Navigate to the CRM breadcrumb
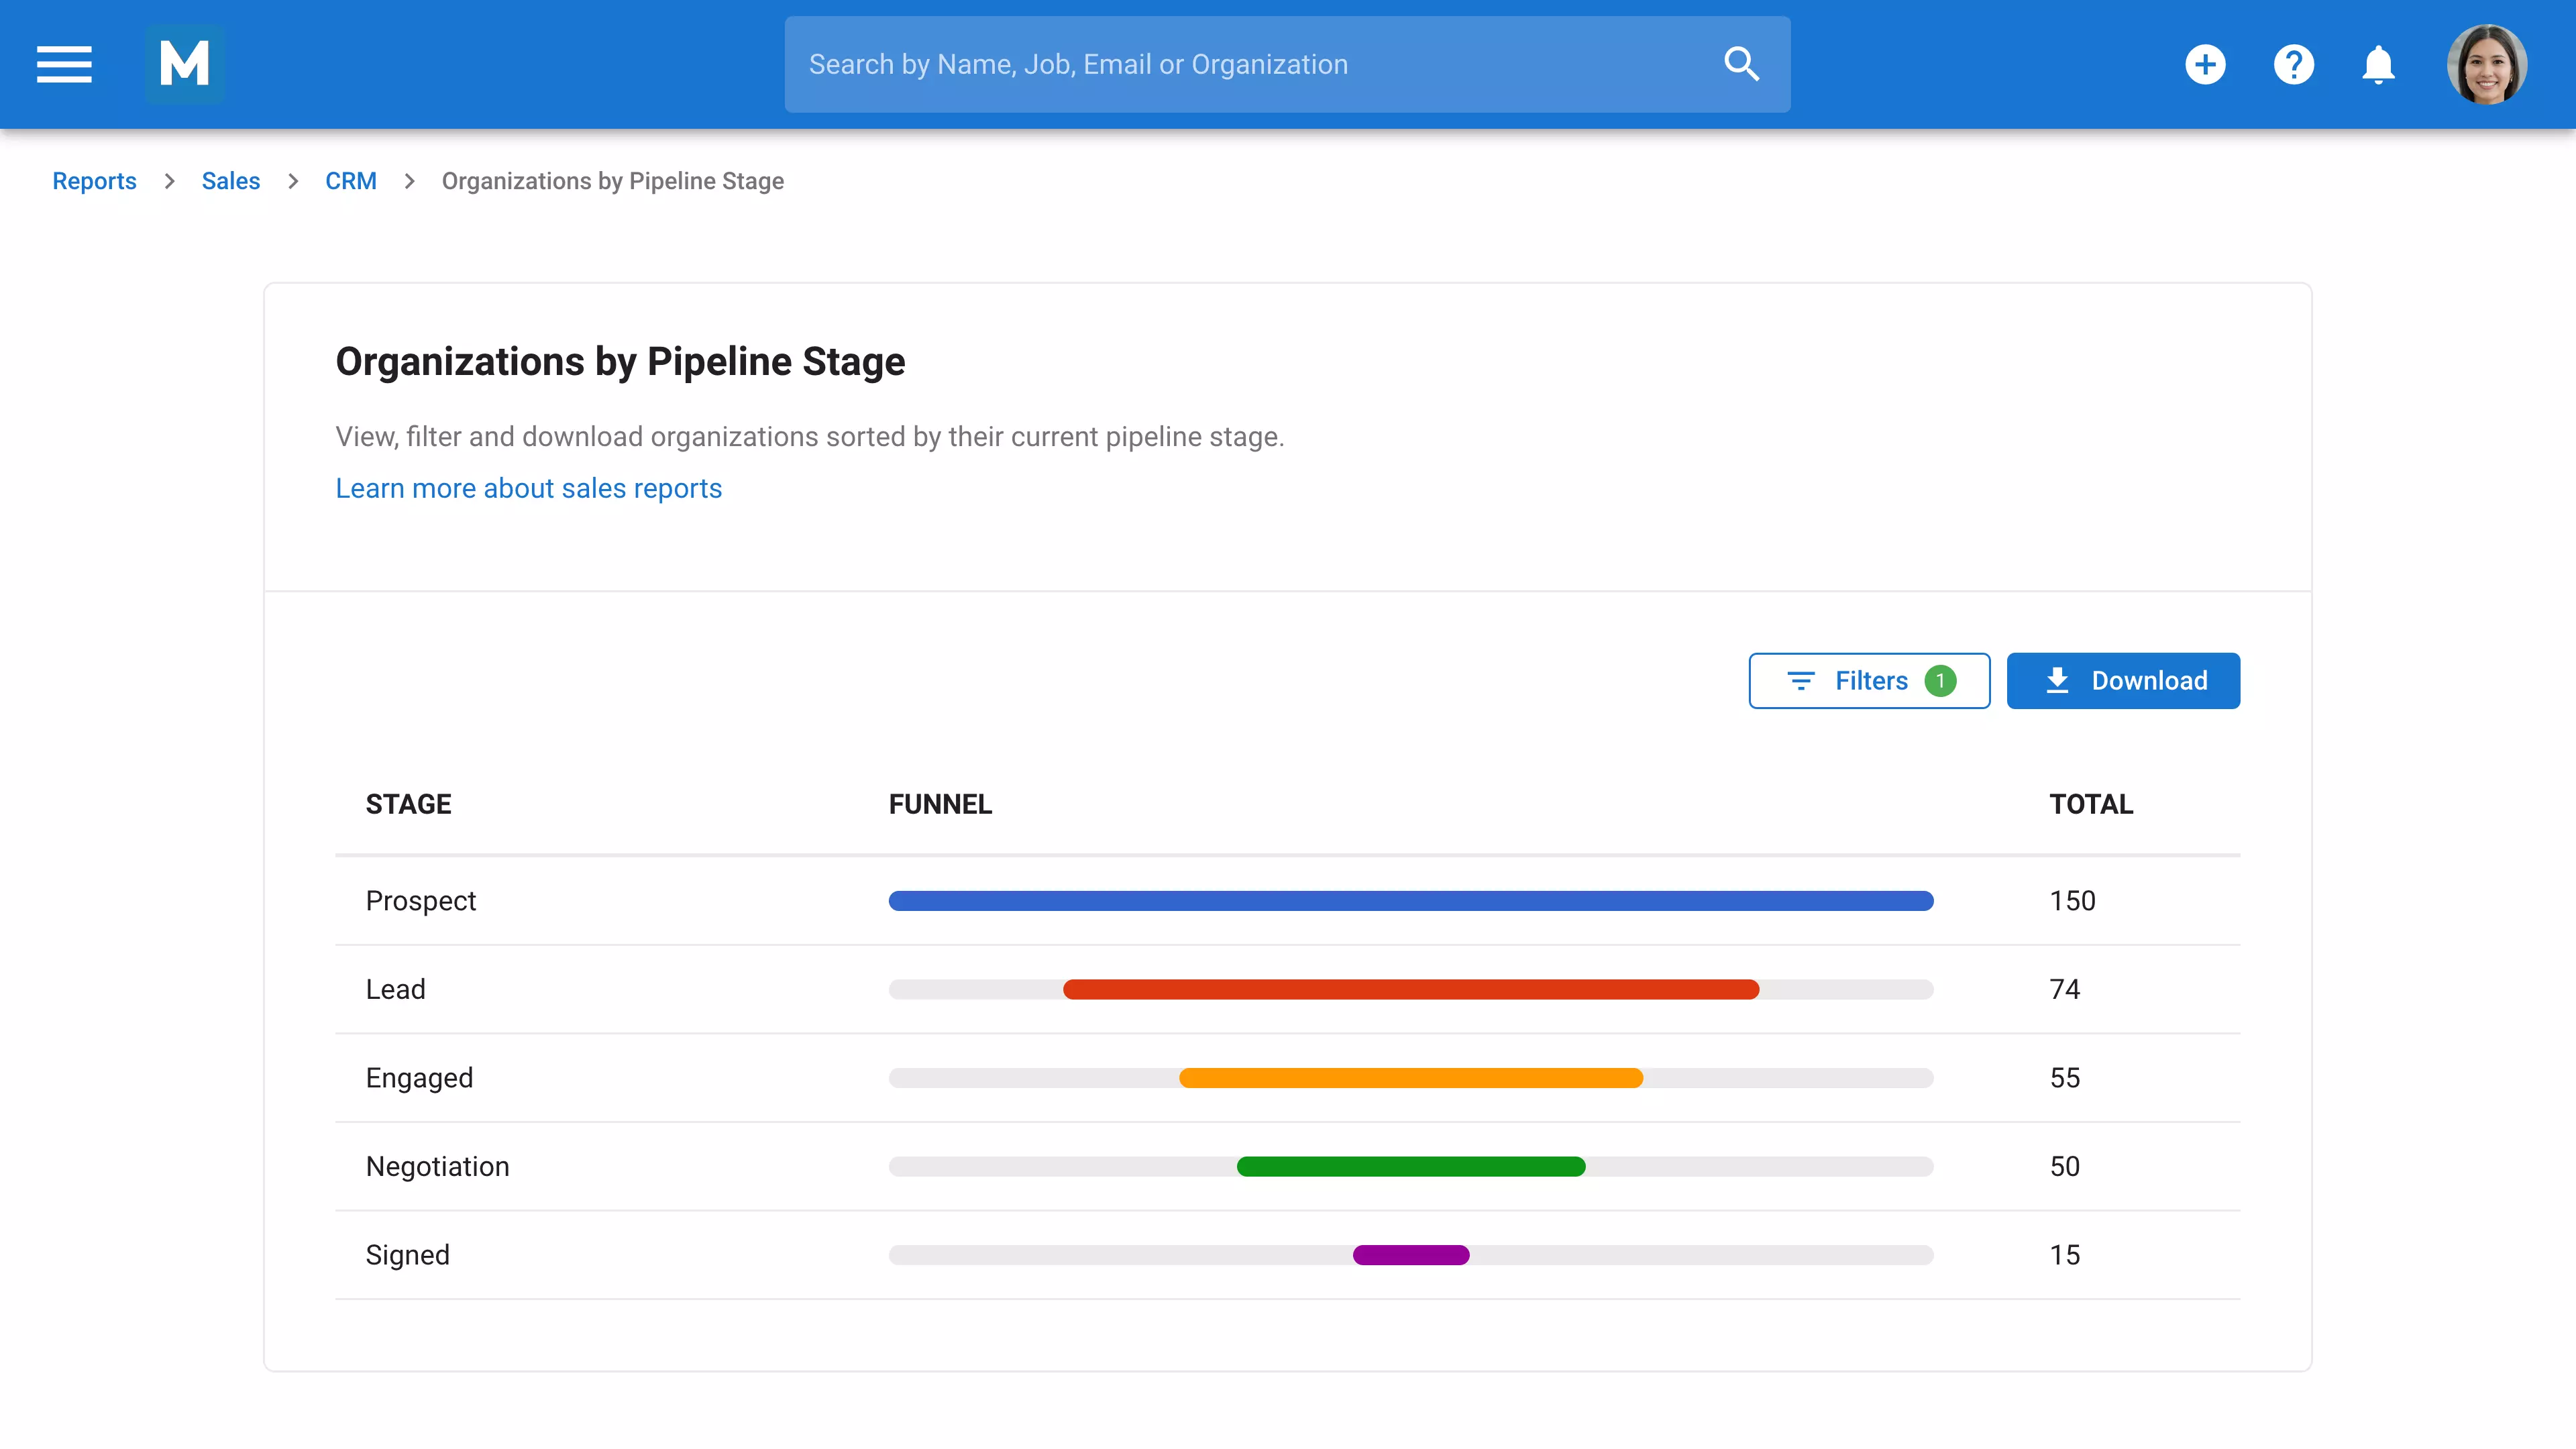The height and width of the screenshot is (1449, 2576). tap(351, 181)
